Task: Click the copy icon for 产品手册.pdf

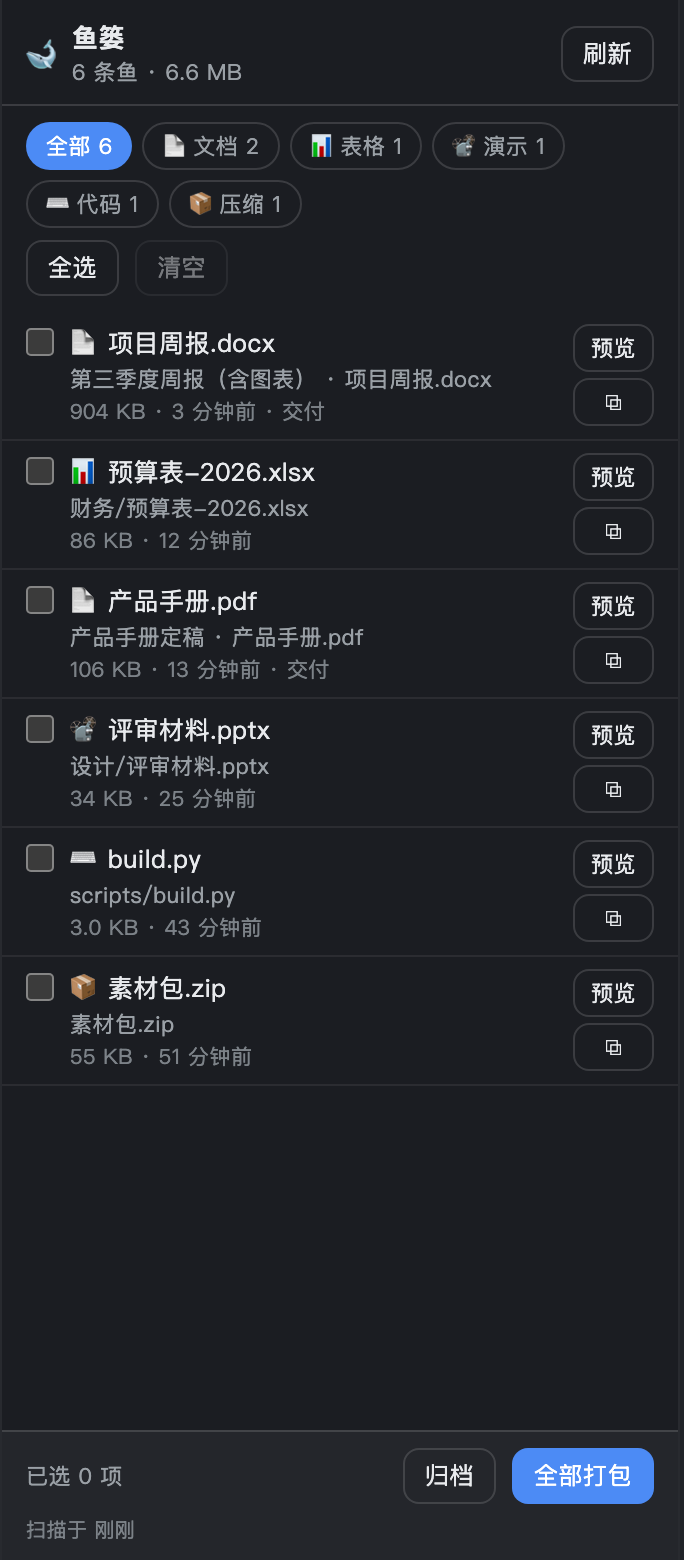Action: [x=613, y=660]
